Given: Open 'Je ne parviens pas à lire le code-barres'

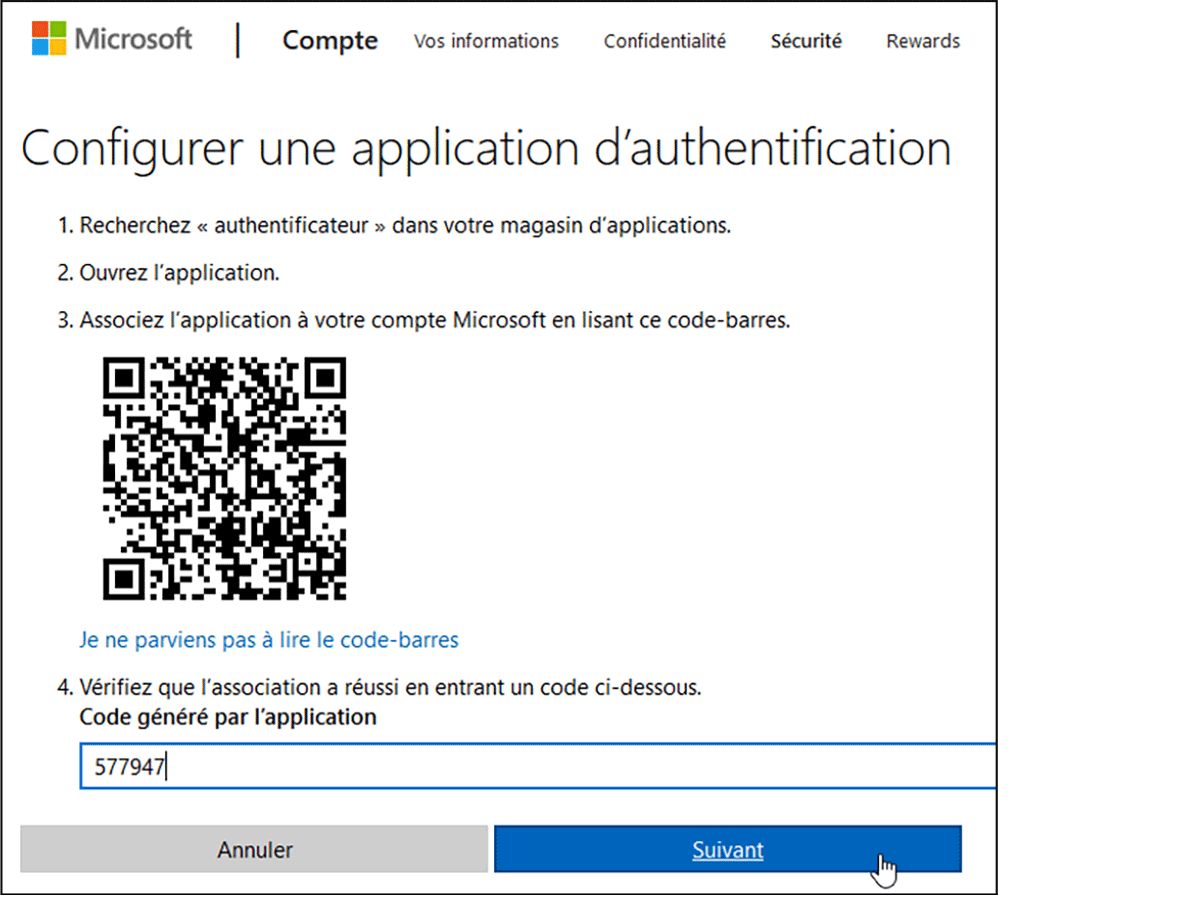Looking at the screenshot, I should (x=269, y=640).
